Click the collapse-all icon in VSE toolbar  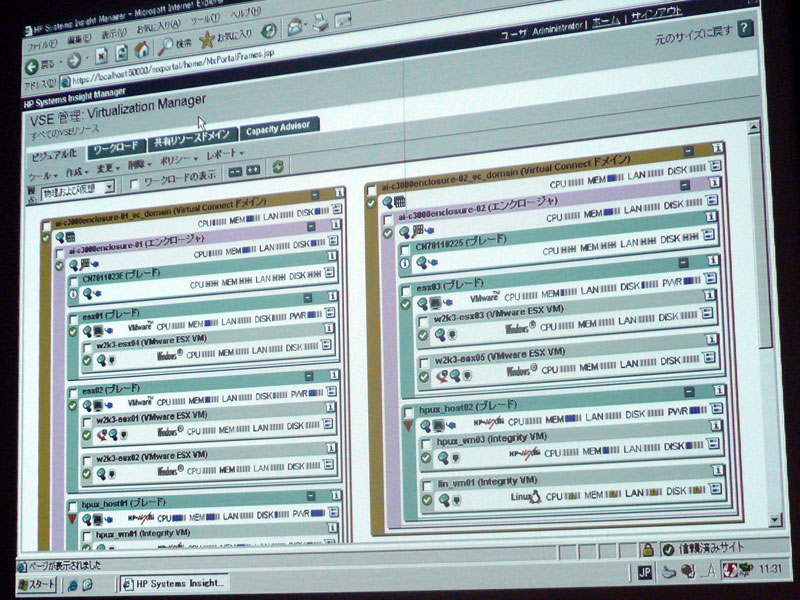235,172
